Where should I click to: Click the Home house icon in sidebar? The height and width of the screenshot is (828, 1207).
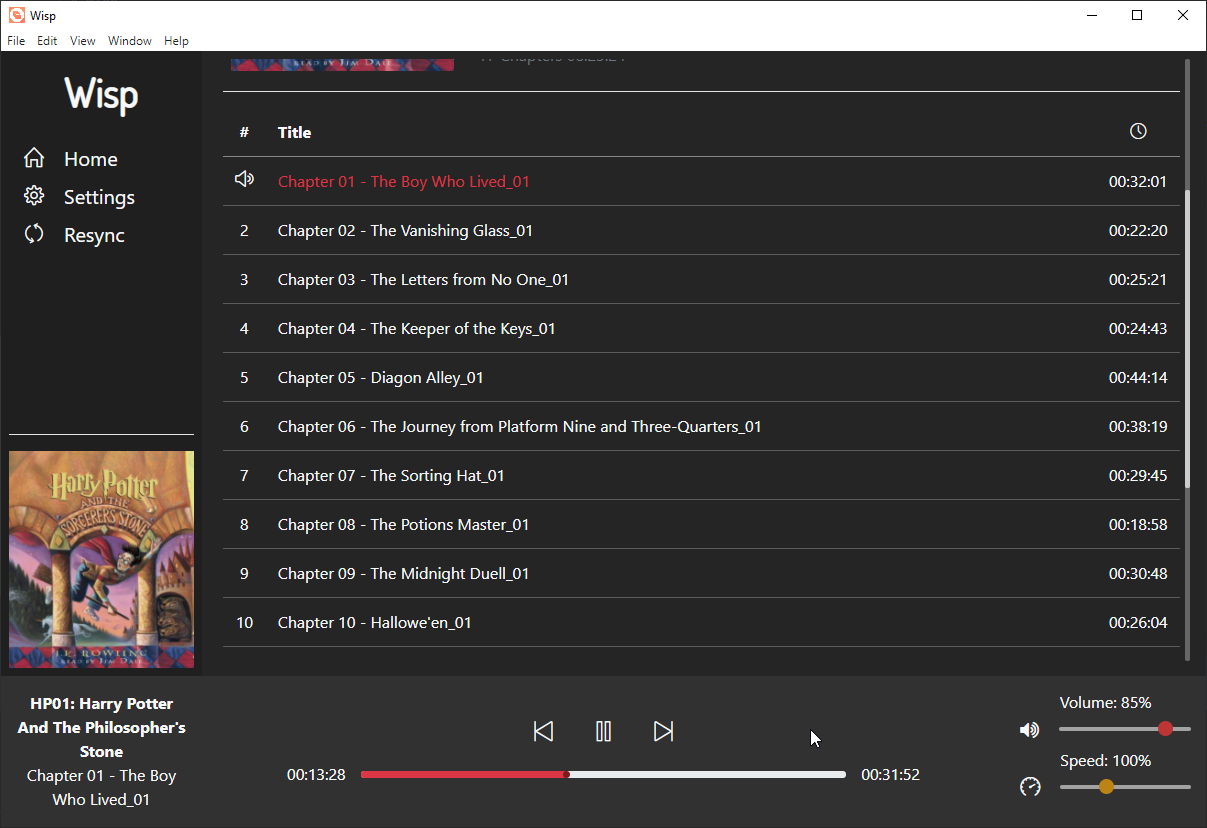coord(34,158)
